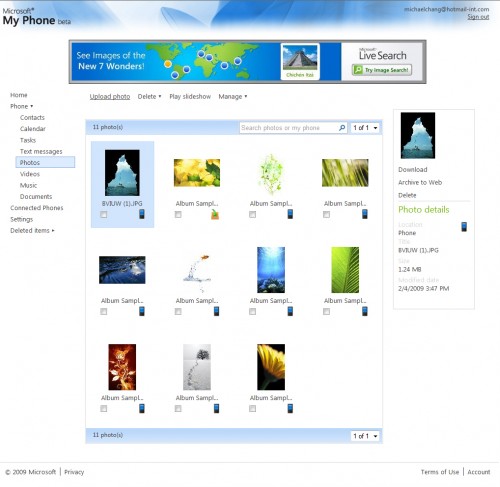
Task: Open top page selector 1 of 1
Action: tap(365, 128)
